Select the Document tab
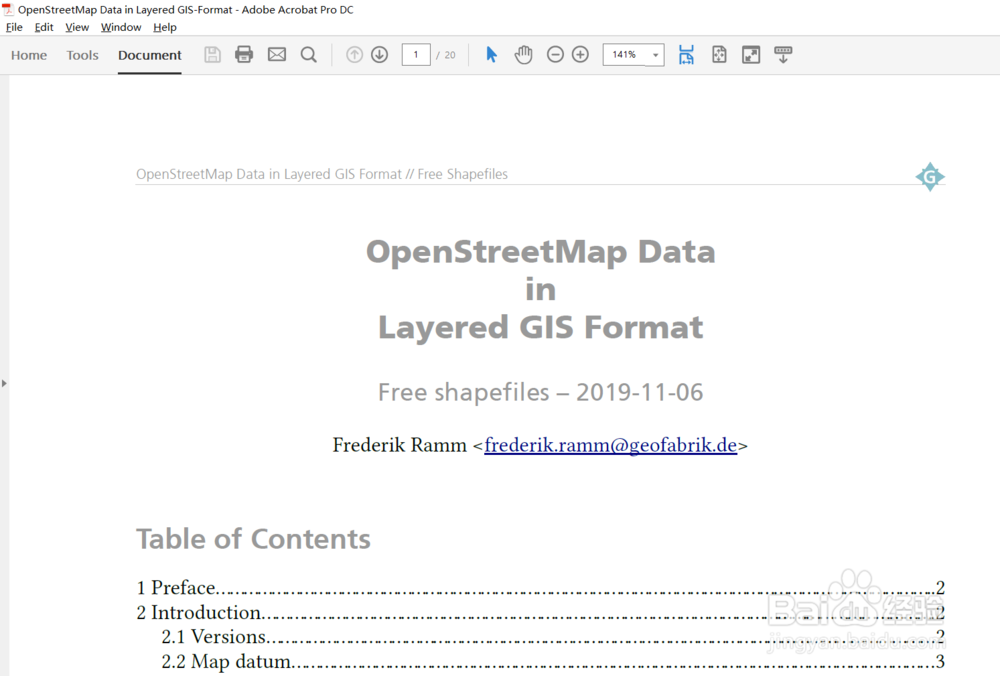1000x676 pixels. 150,55
